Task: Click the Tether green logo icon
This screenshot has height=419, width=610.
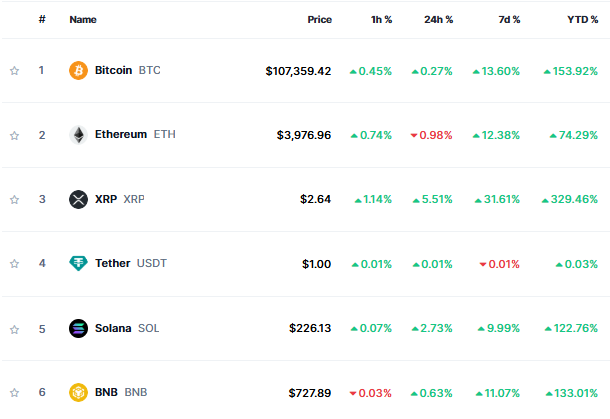Action: pos(78,263)
